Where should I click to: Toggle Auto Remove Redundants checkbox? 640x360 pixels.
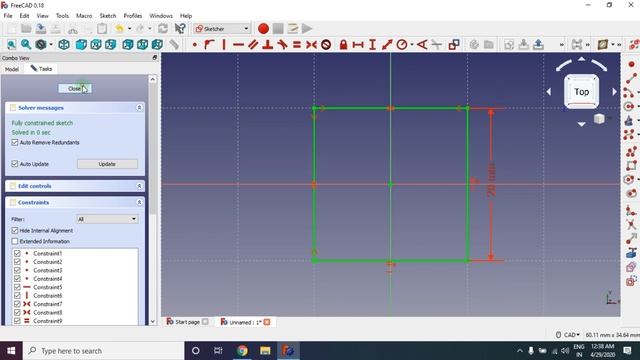point(15,142)
